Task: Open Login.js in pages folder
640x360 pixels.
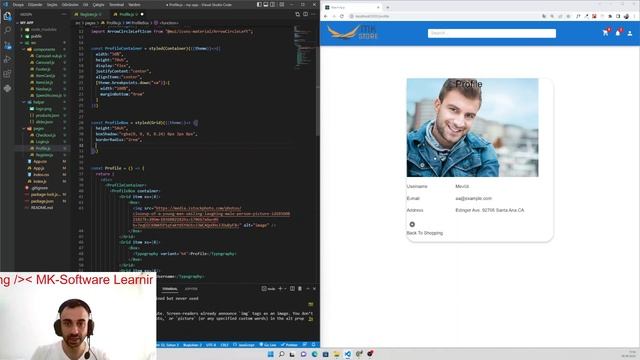Action: point(42,142)
